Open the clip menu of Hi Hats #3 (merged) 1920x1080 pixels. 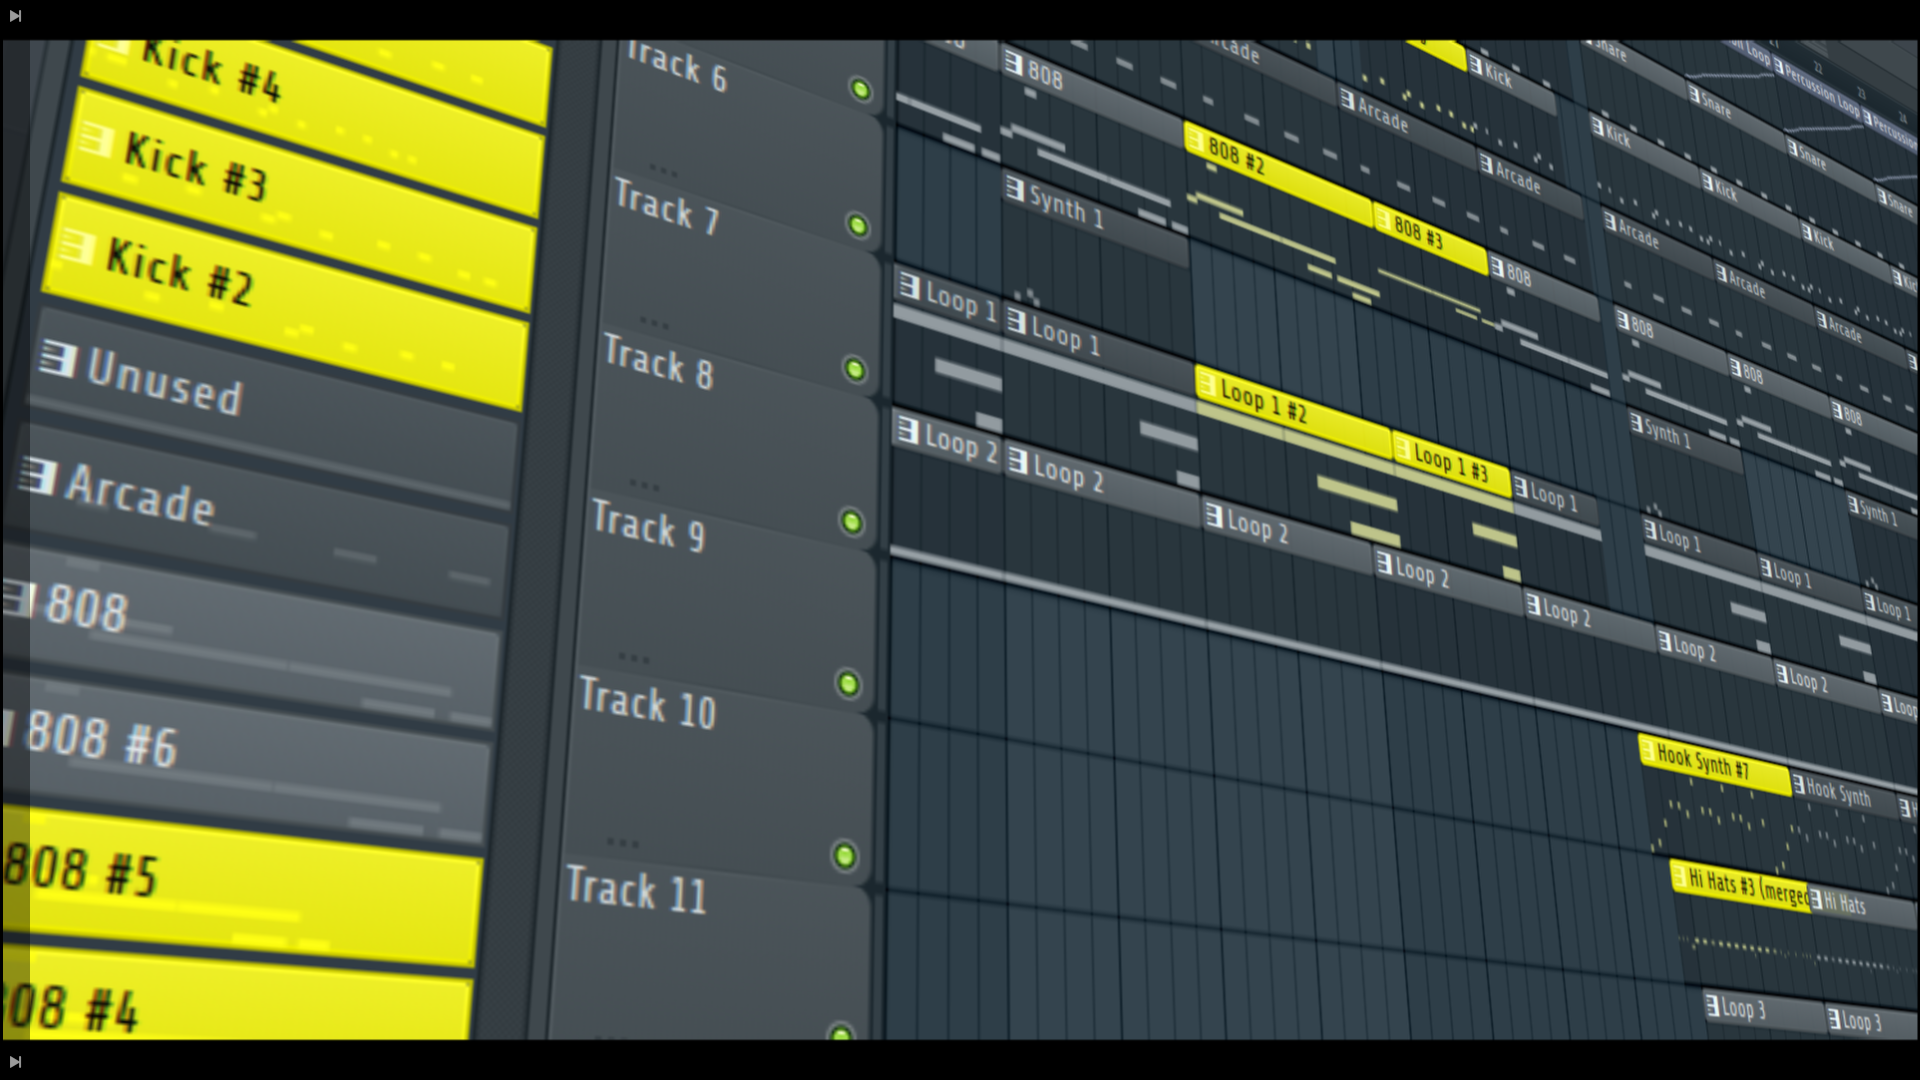(x=1678, y=875)
